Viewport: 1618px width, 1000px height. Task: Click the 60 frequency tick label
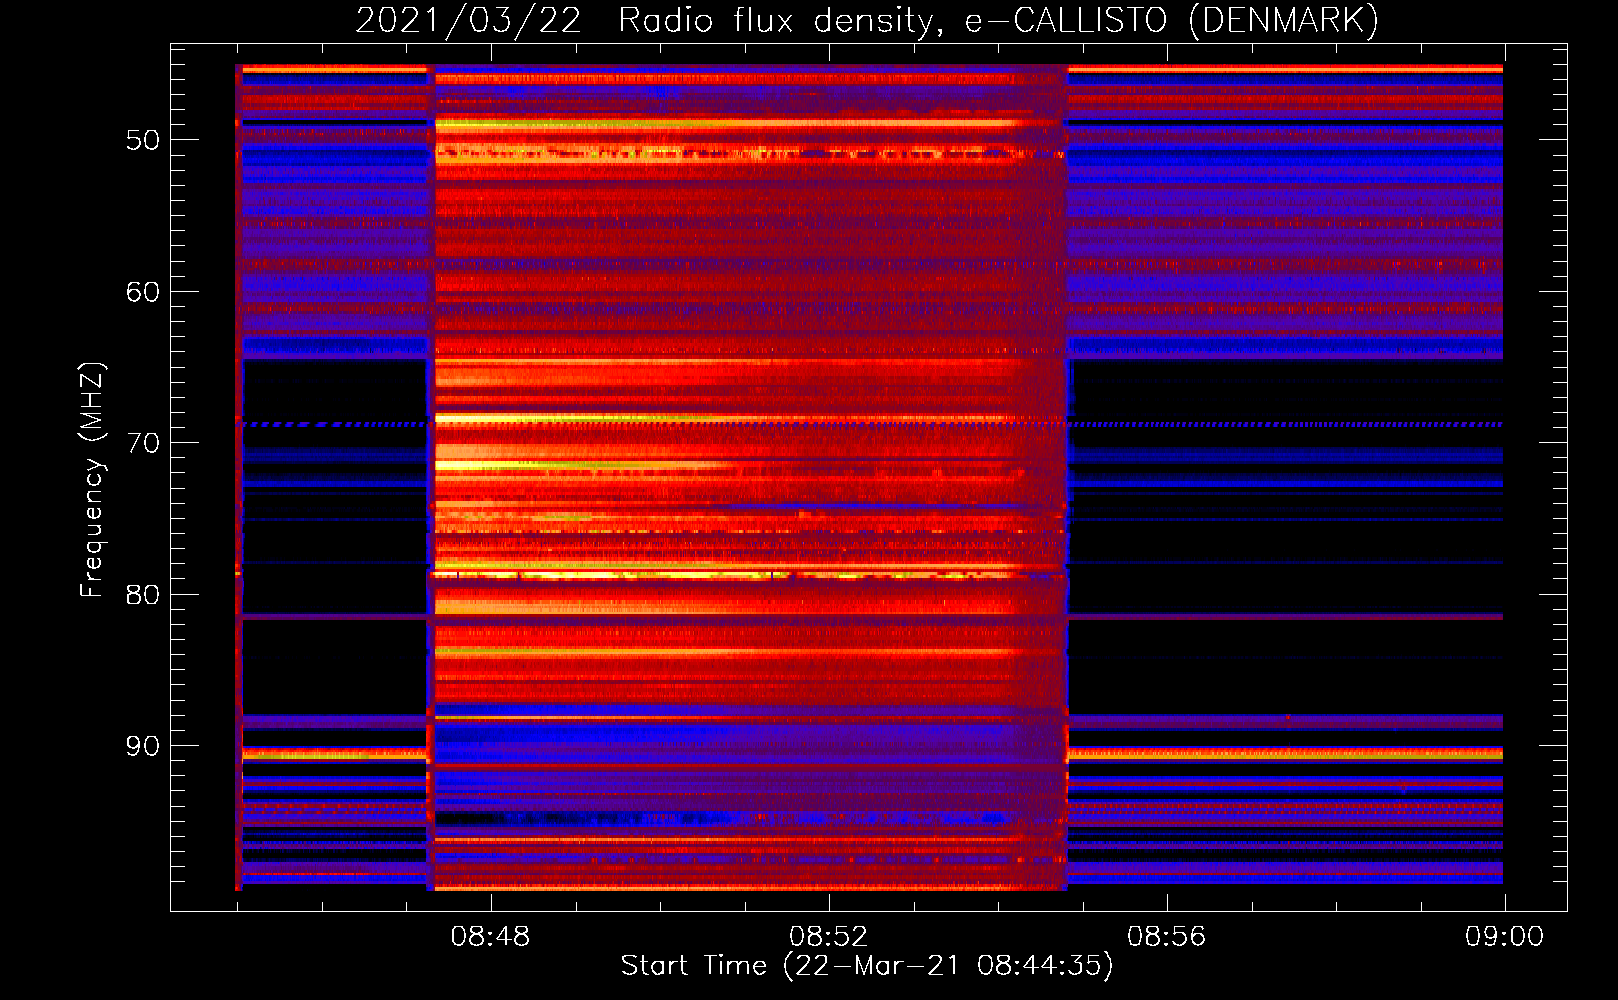click(143, 292)
